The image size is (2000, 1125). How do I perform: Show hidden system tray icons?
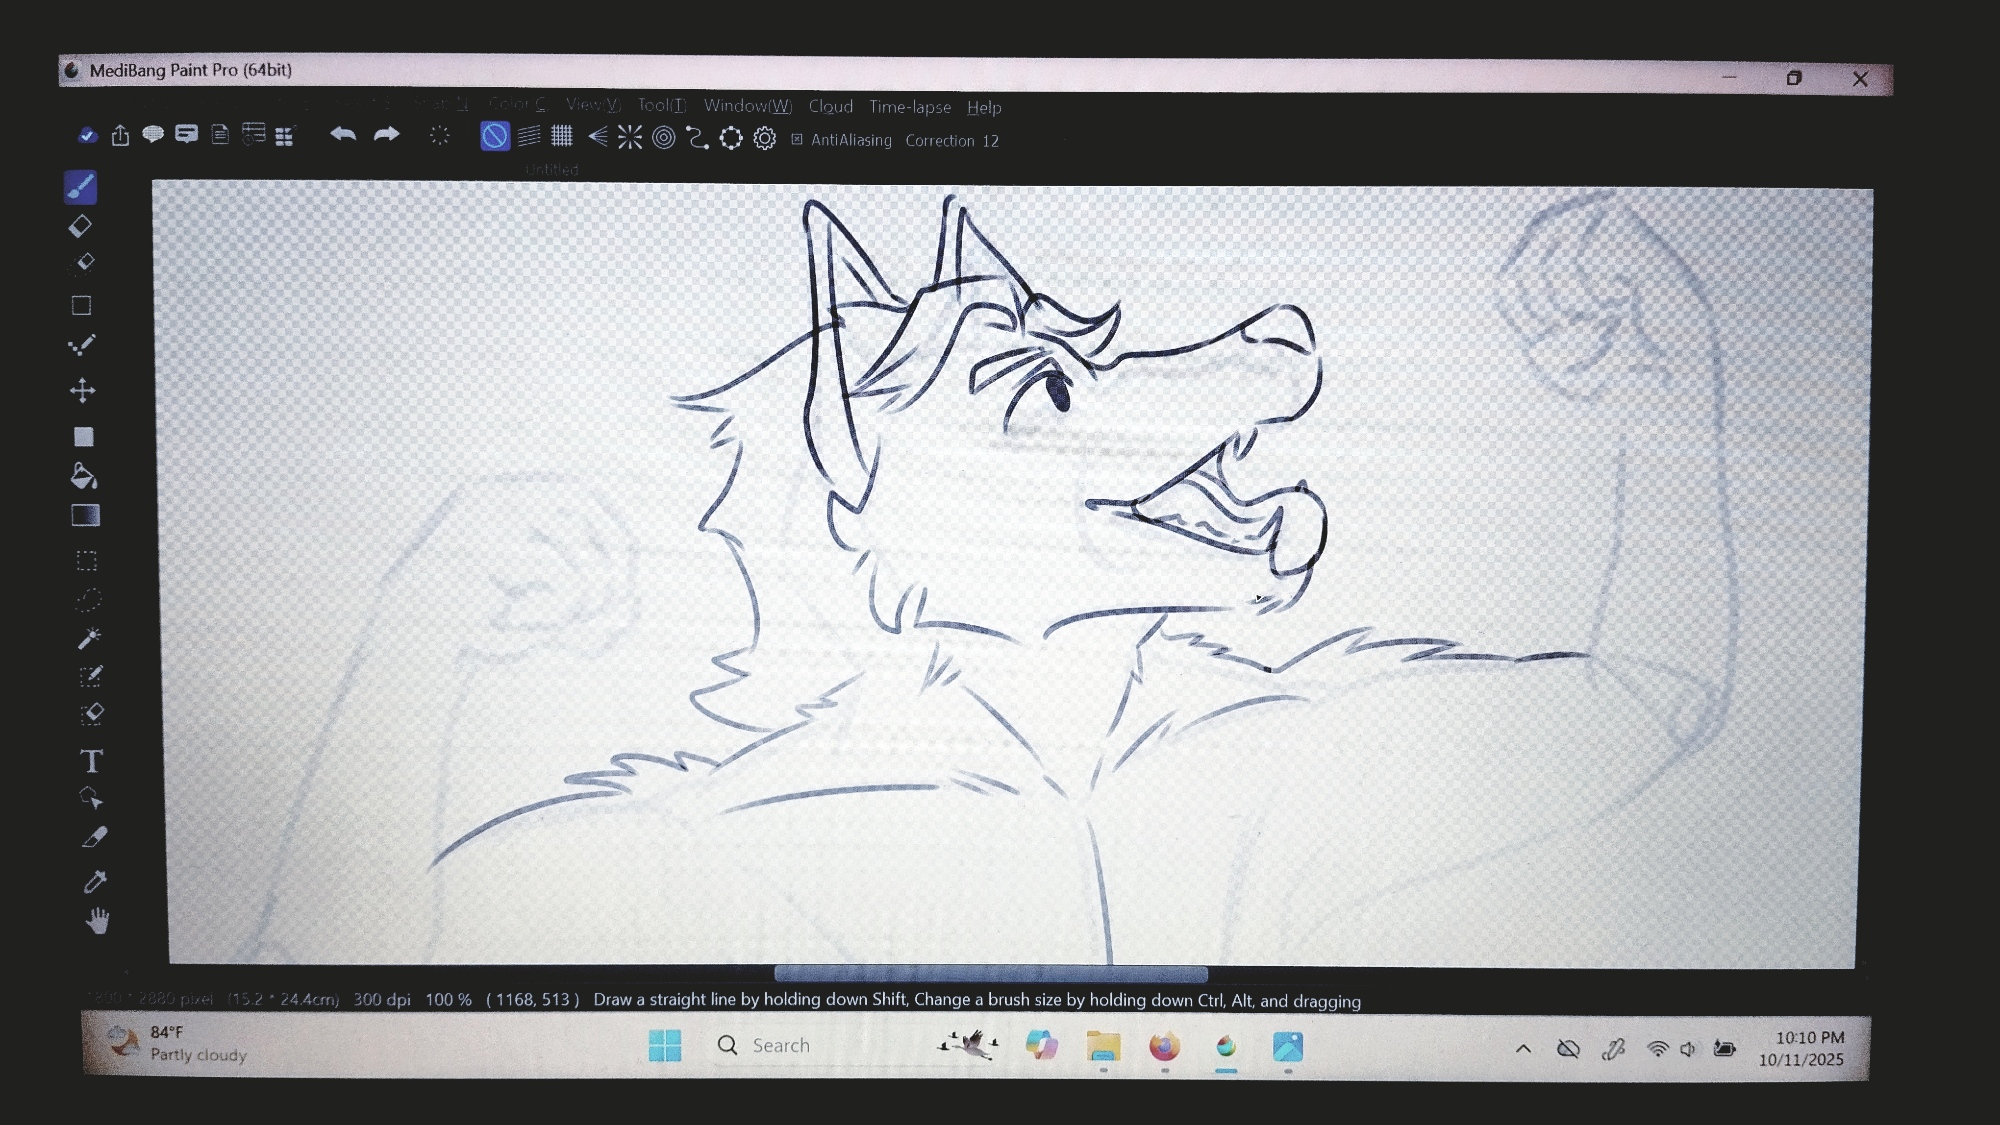pyautogui.click(x=1523, y=1048)
